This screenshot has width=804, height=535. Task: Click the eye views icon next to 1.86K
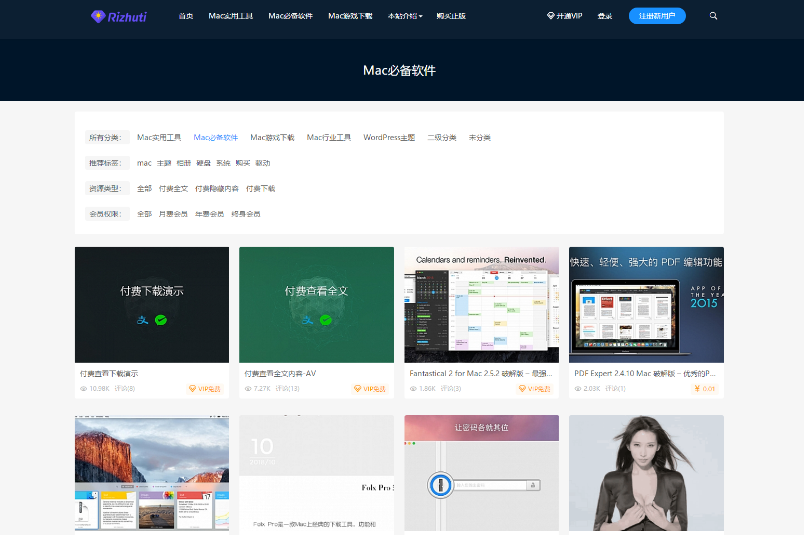pyautogui.click(x=413, y=389)
